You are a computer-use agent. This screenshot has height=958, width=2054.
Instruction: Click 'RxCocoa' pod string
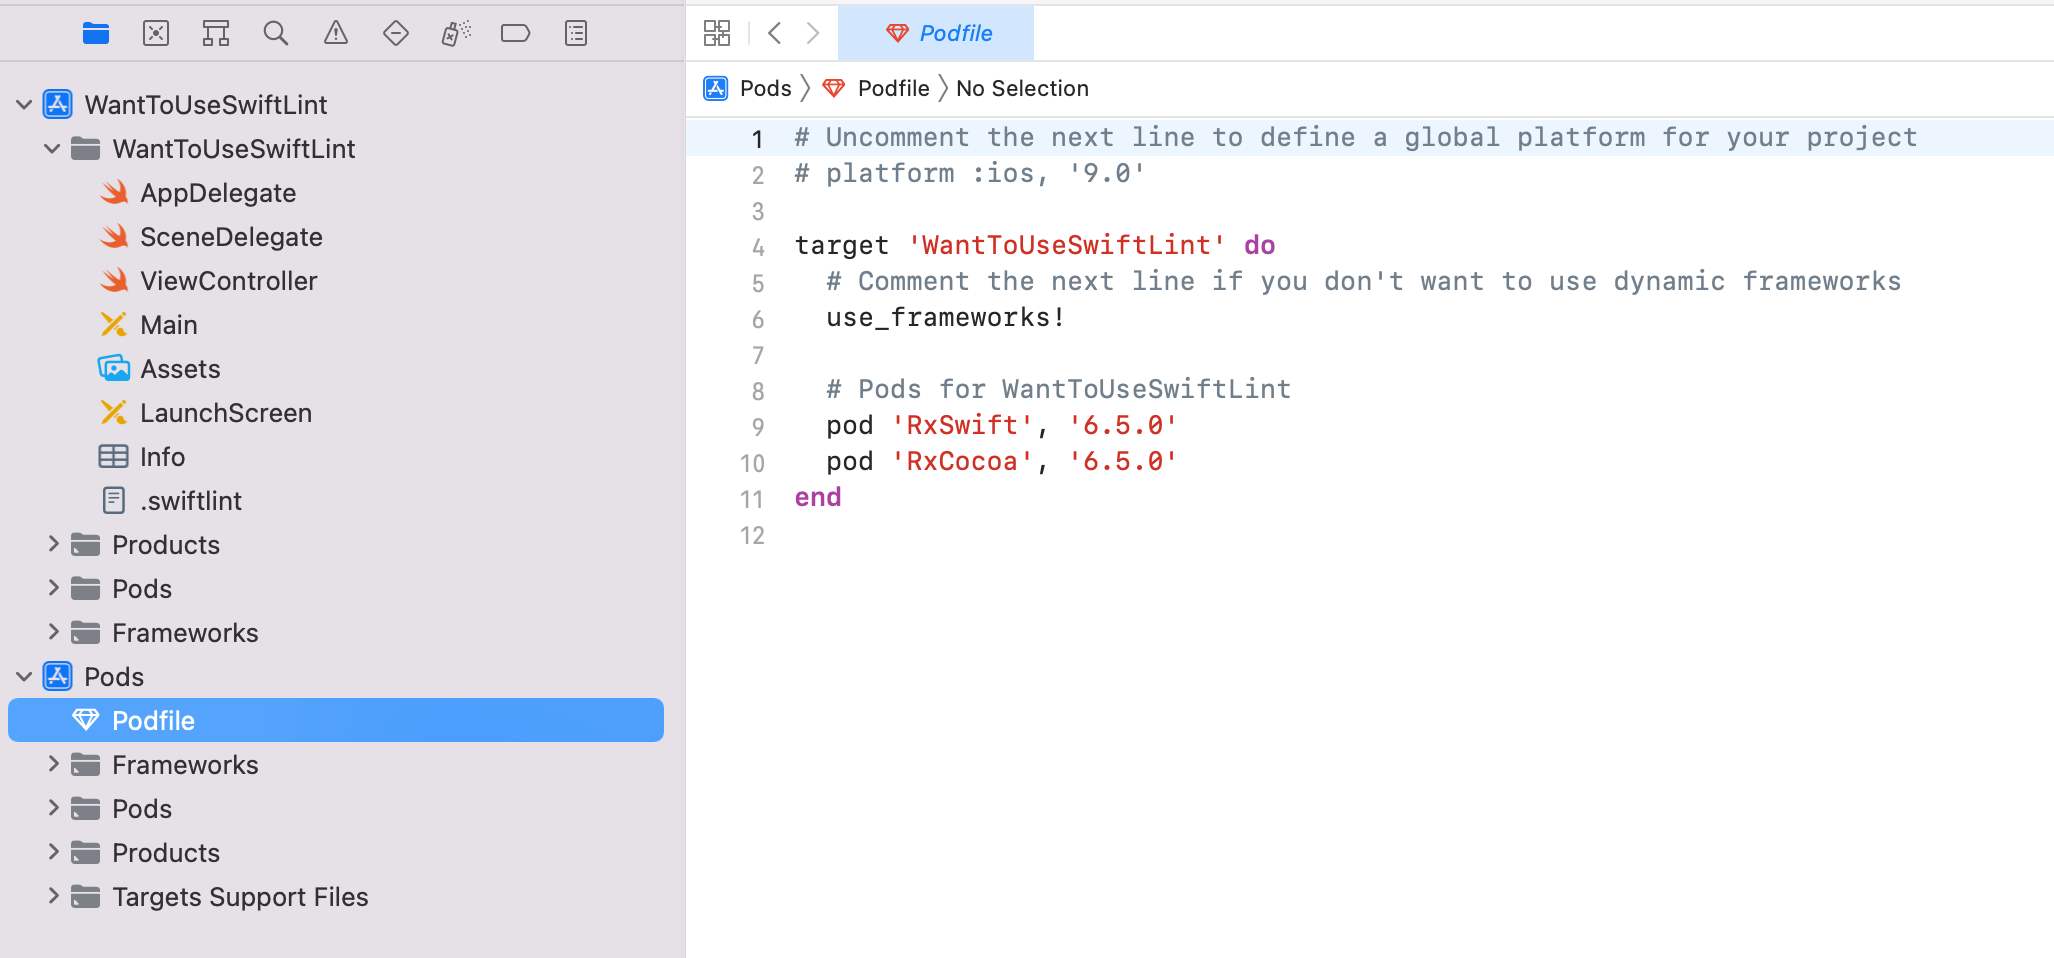pos(962,461)
